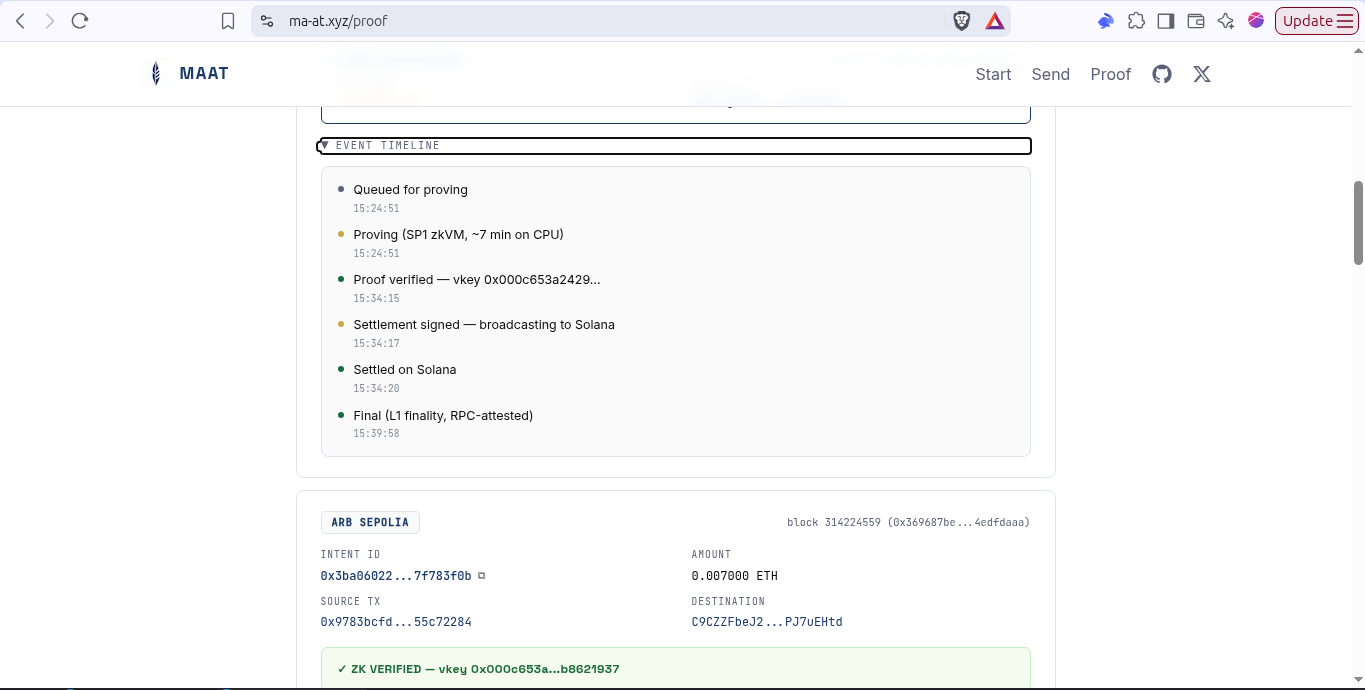This screenshot has height=690, width=1365.
Task: Open MAAT X (Twitter) profile icon
Action: pyautogui.click(x=1202, y=74)
